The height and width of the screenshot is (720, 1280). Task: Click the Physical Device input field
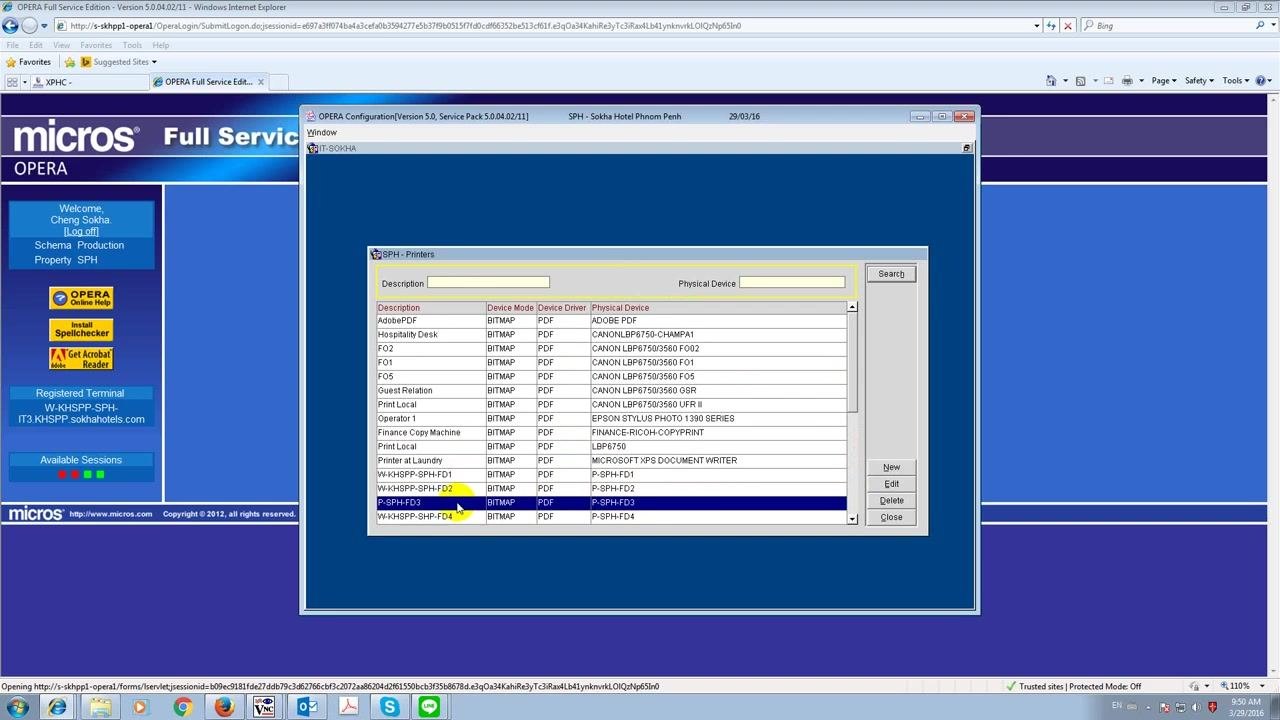pyautogui.click(x=792, y=283)
